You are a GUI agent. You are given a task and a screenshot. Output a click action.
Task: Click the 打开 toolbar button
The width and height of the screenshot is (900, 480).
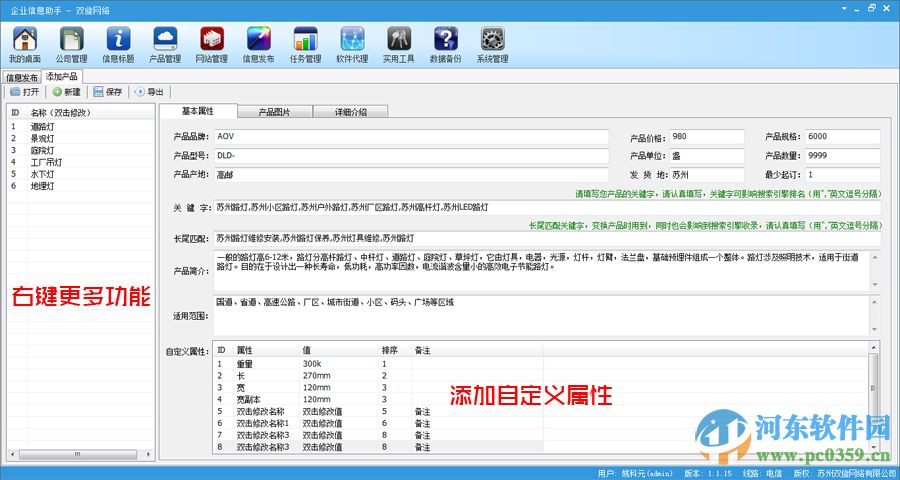coord(25,92)
